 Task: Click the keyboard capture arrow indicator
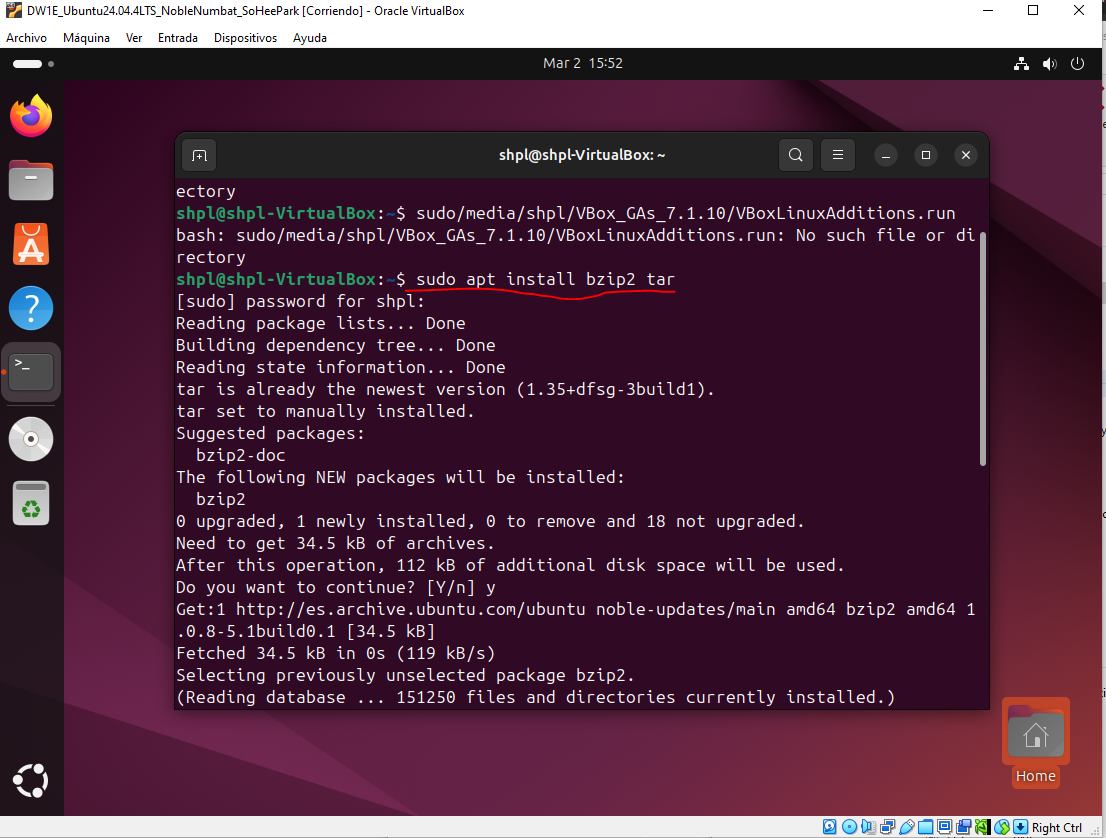[1021, 827]
